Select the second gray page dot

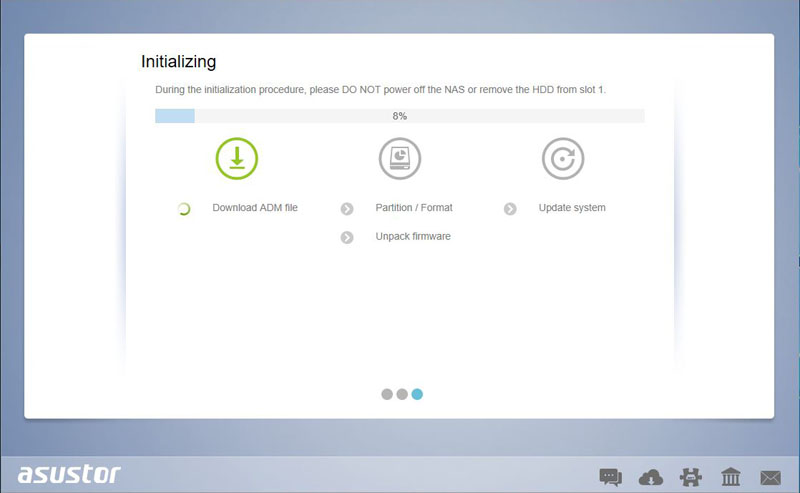pos(402,394)
